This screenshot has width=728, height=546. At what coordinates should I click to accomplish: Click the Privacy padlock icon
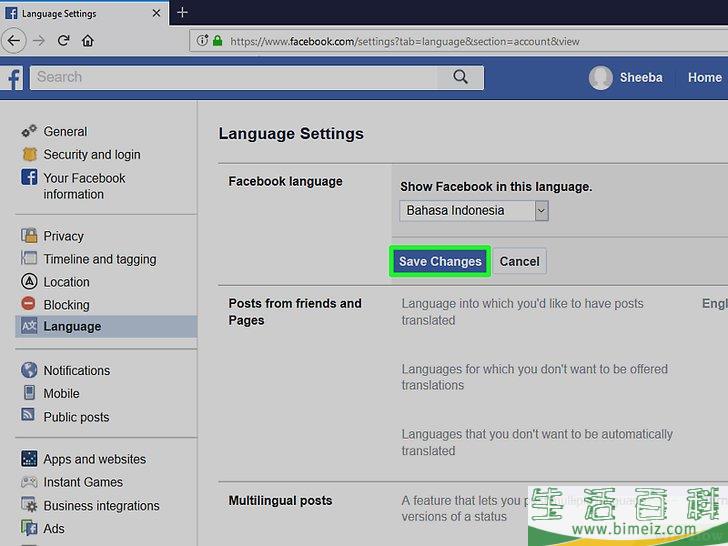[x=29, y=235]
